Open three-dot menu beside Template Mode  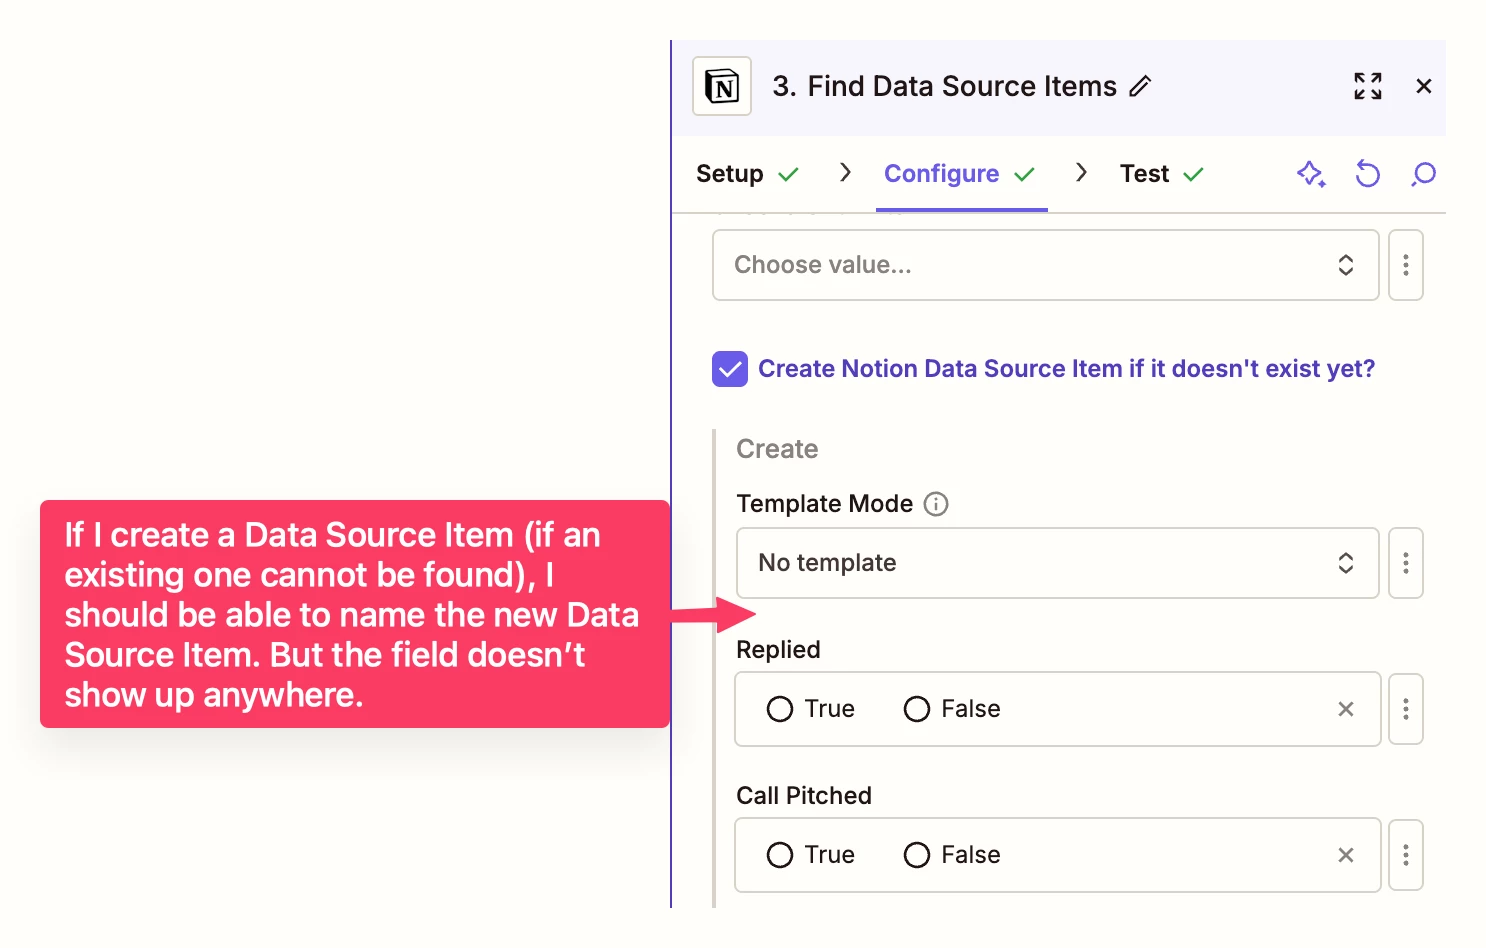pyautogui.click(x=1406, y=563)
